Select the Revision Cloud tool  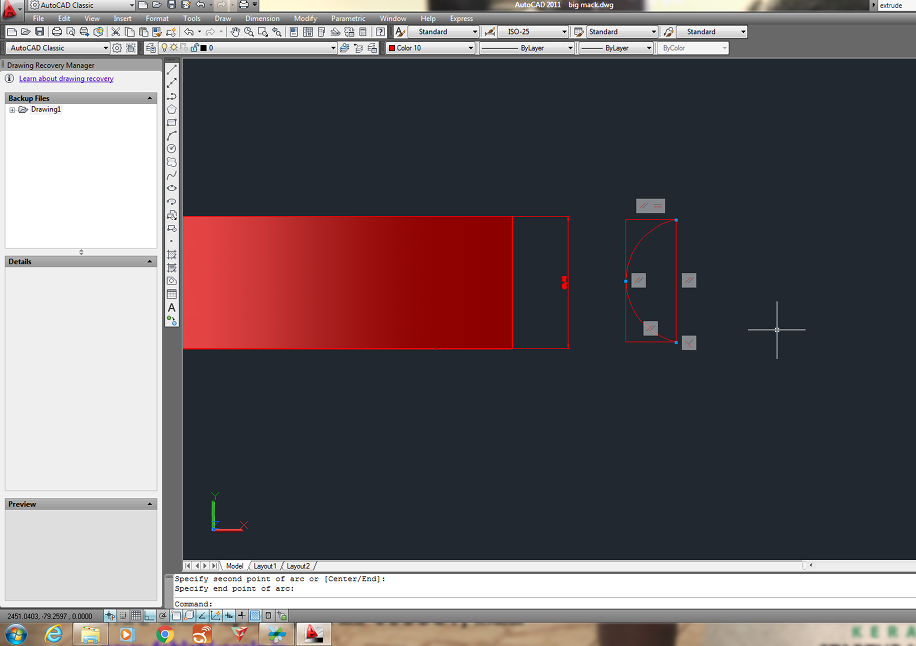172,162
